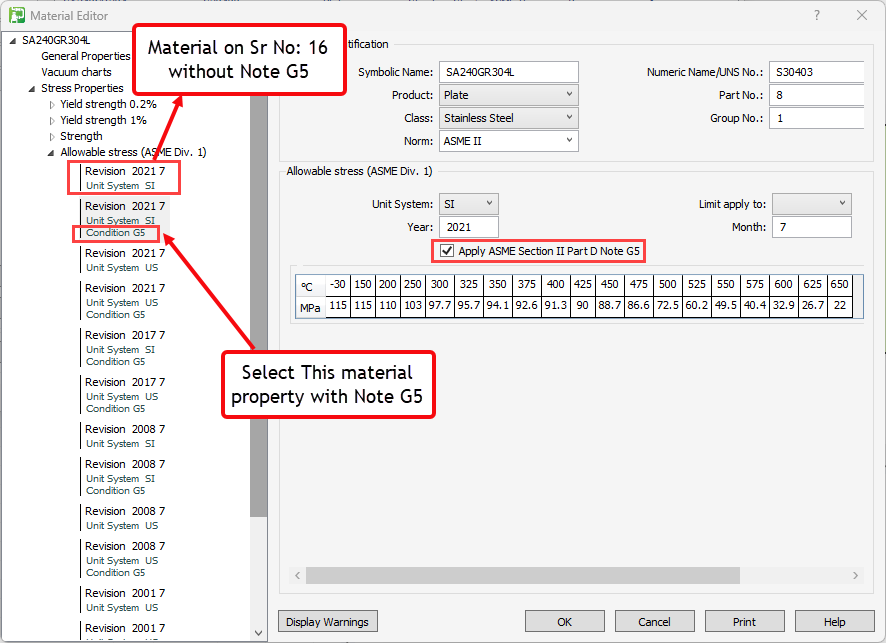
Task: Open the Class dropdown showing Stainless Steel
Action: coord(509,118)
